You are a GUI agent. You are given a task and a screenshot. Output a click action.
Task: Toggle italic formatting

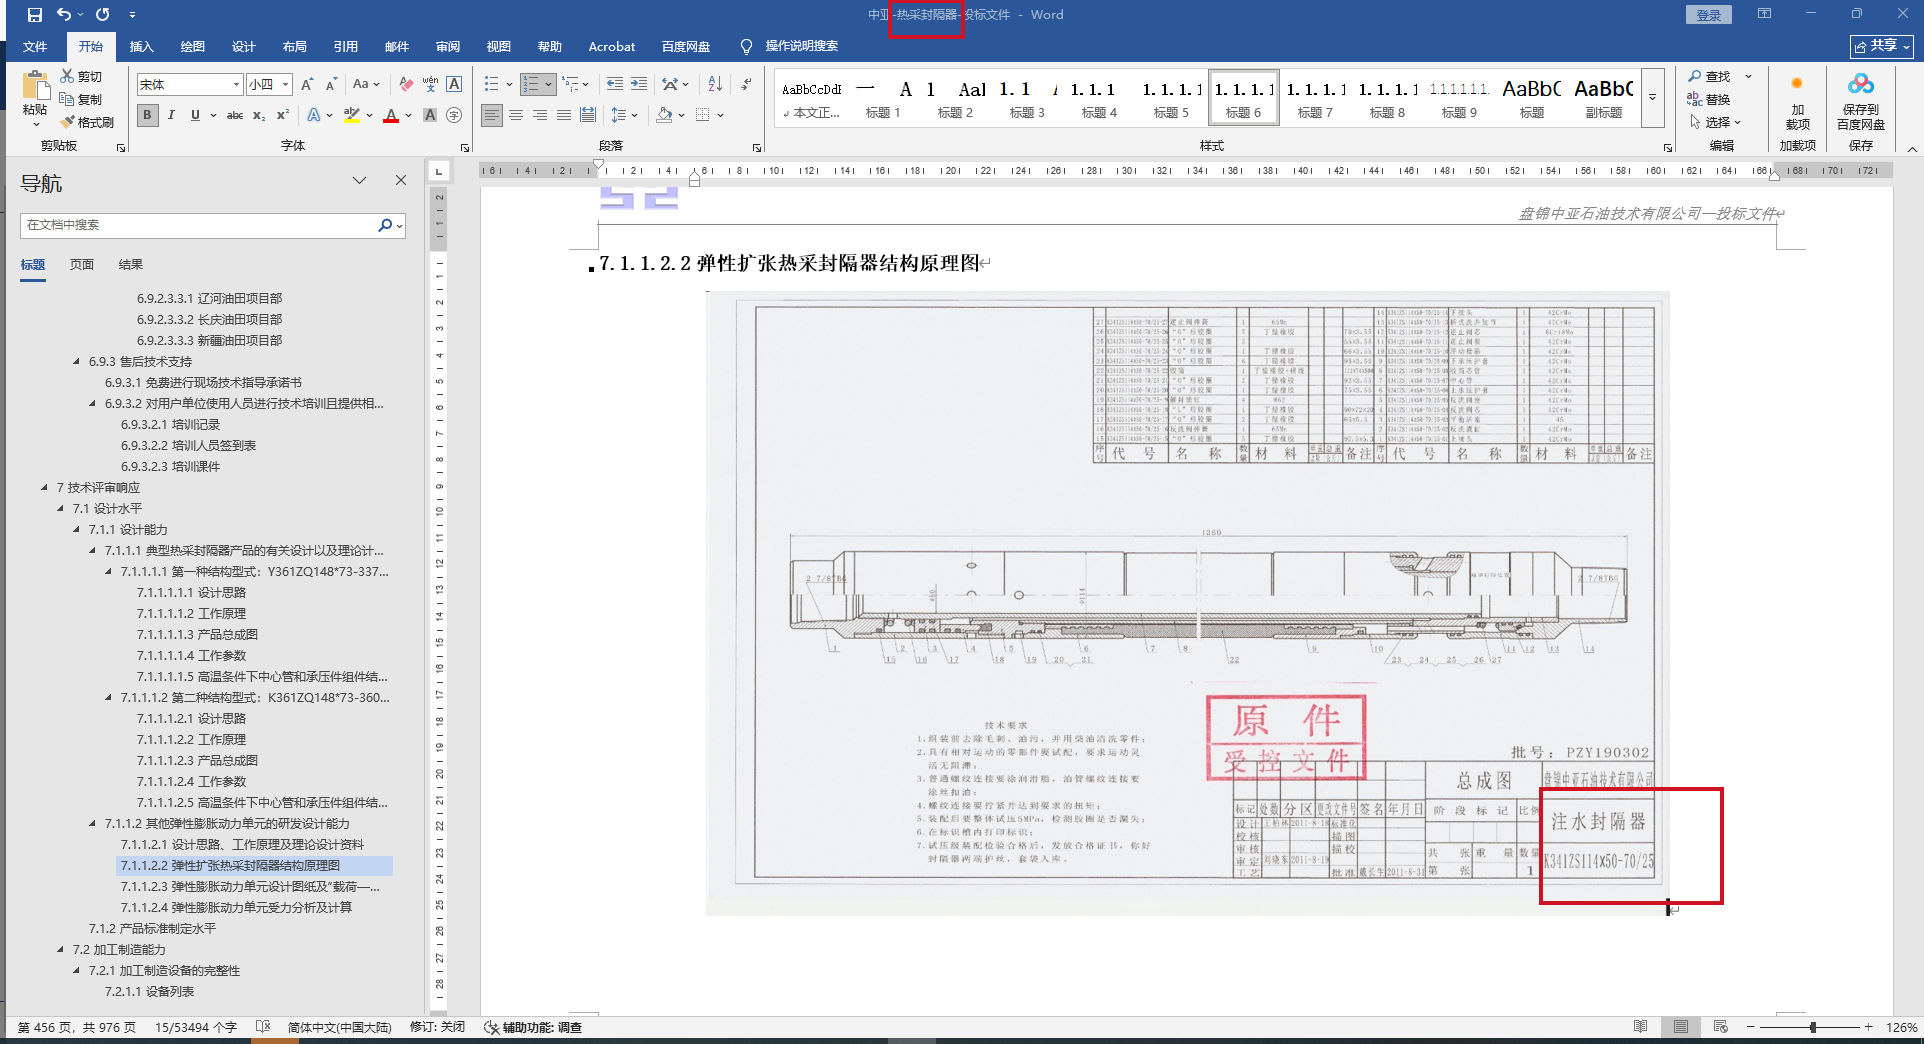click(171, 116)
